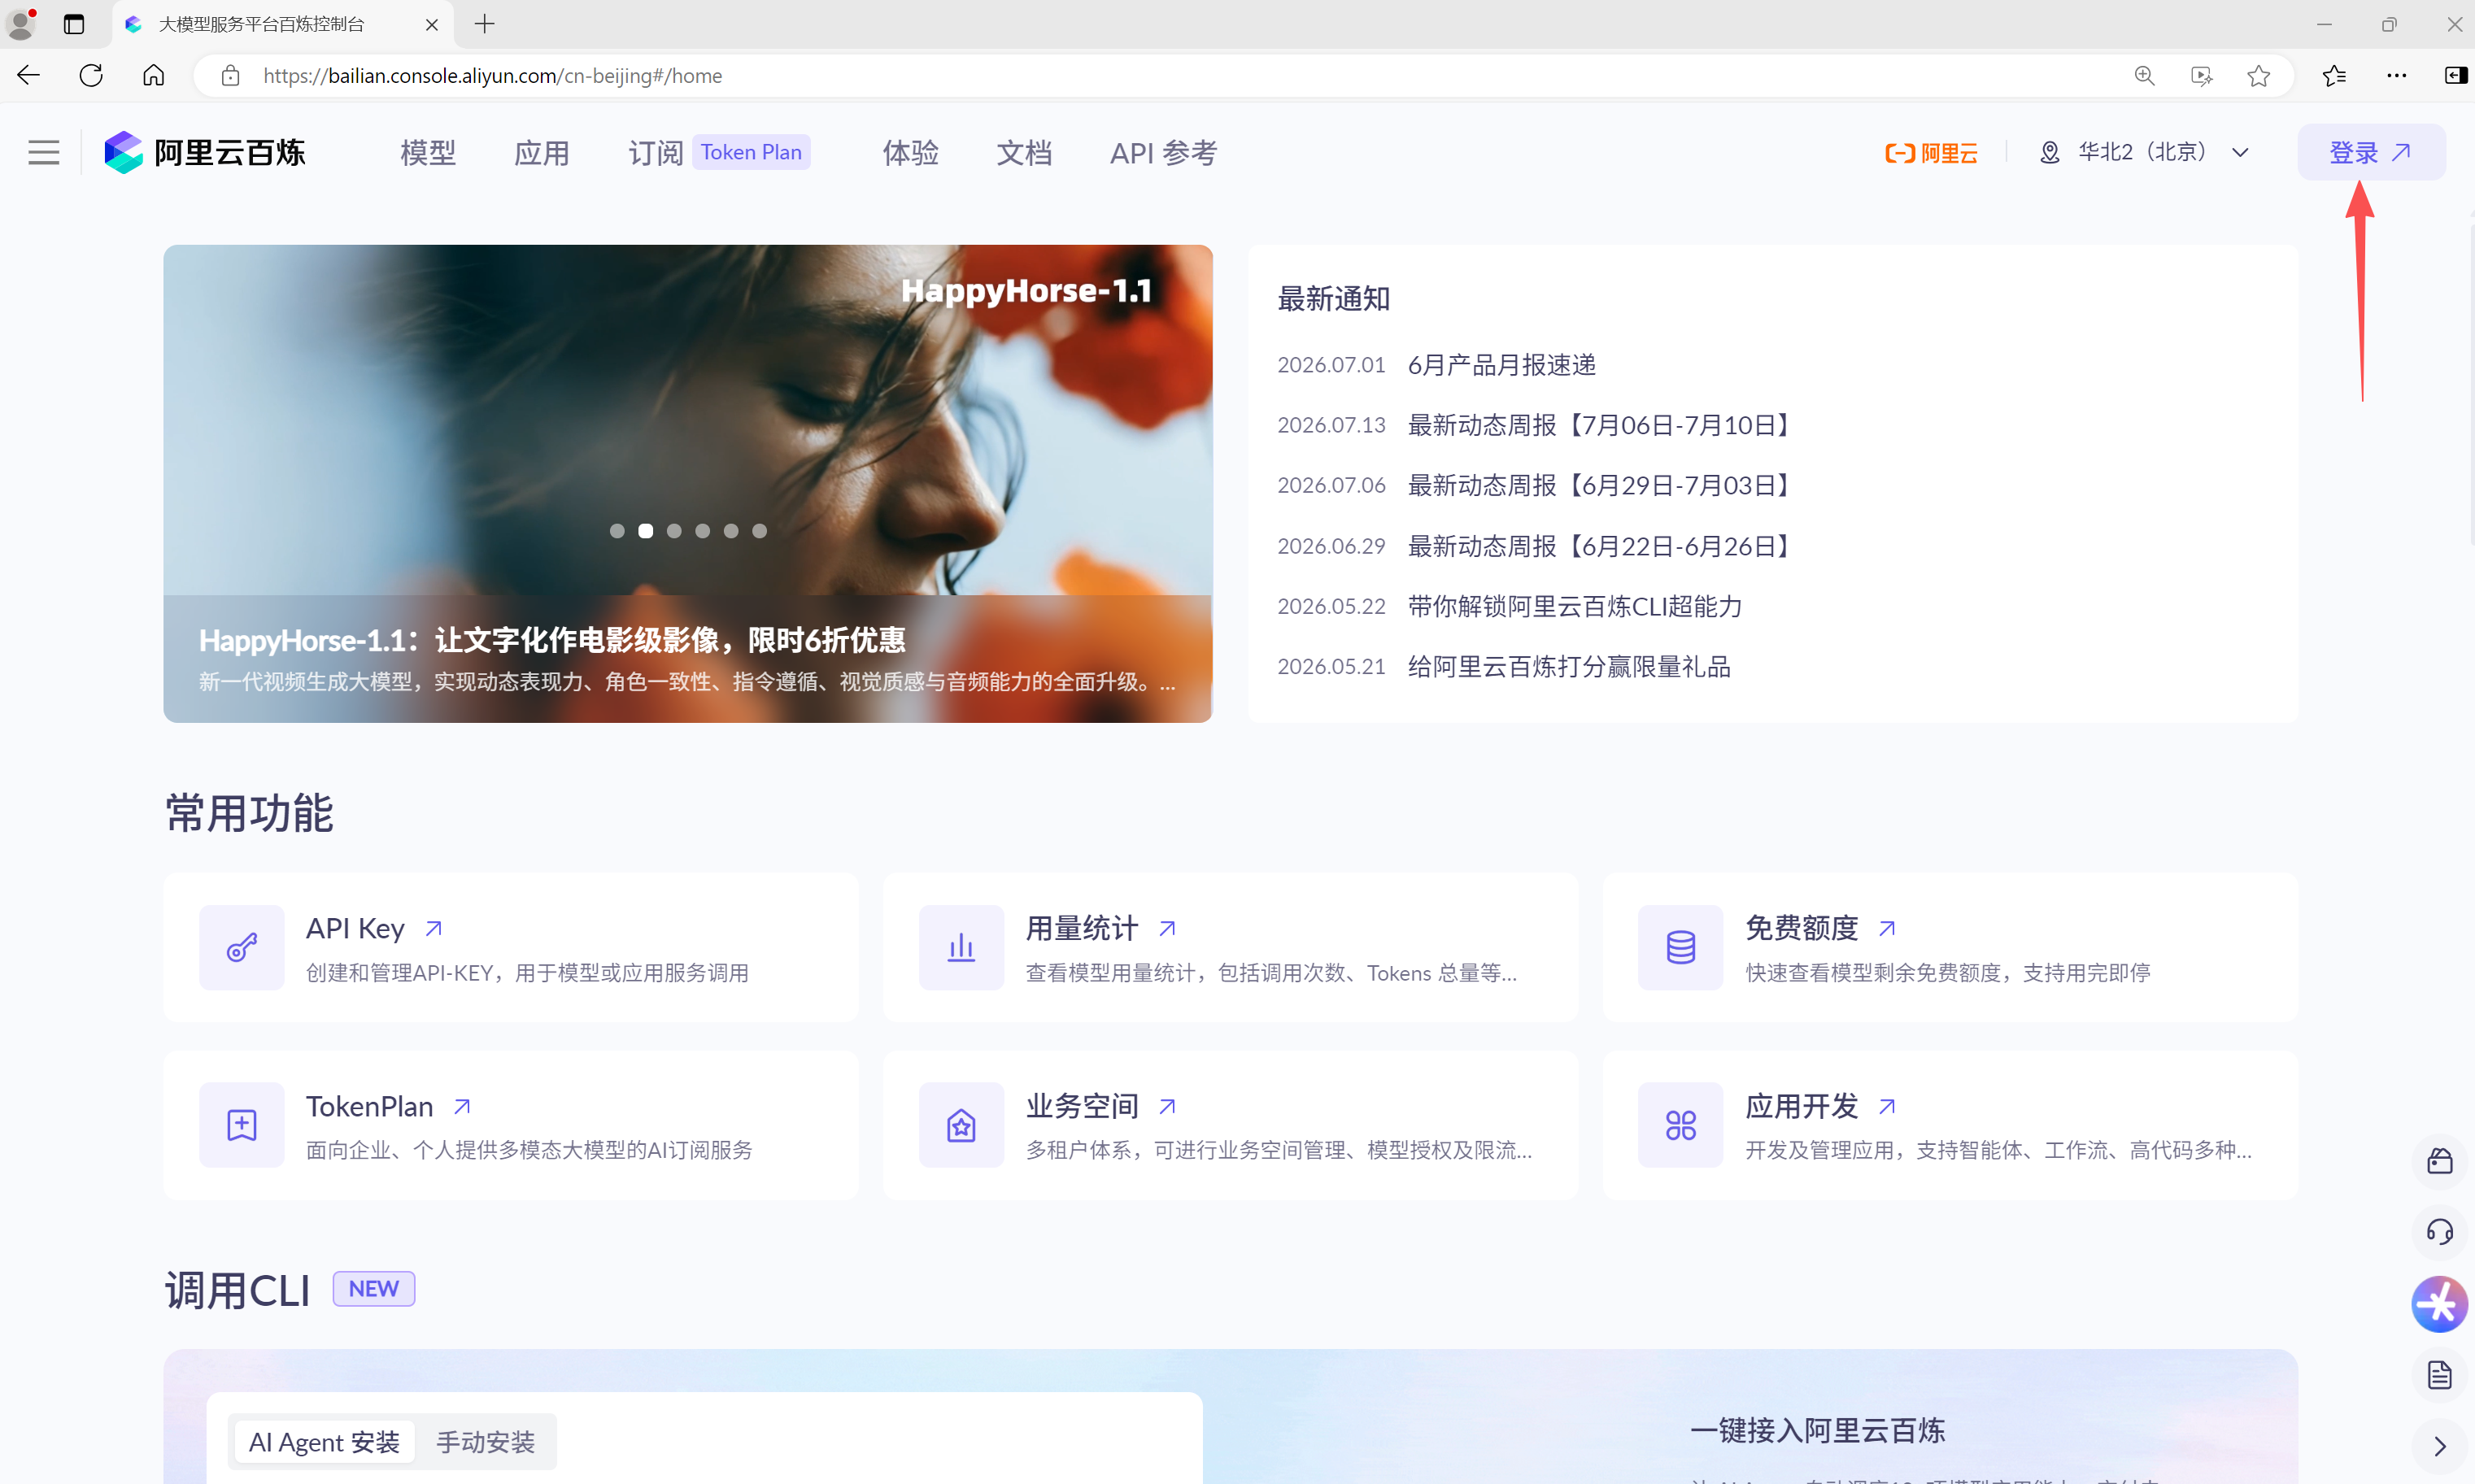
Task: Expand the 华北2（北京） region dropdown
Action: [2144, 152]
